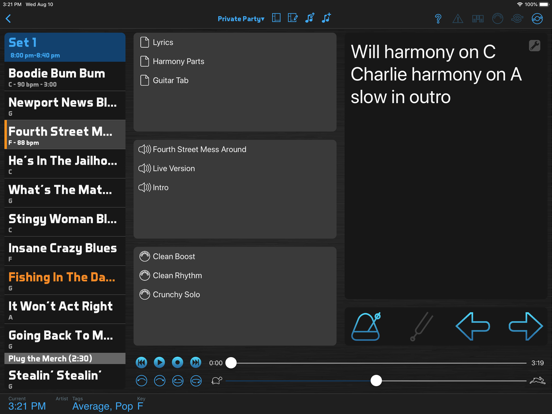Click the playback speed slider handle
The image size is (552, 414).
click(x=376, y=381)
